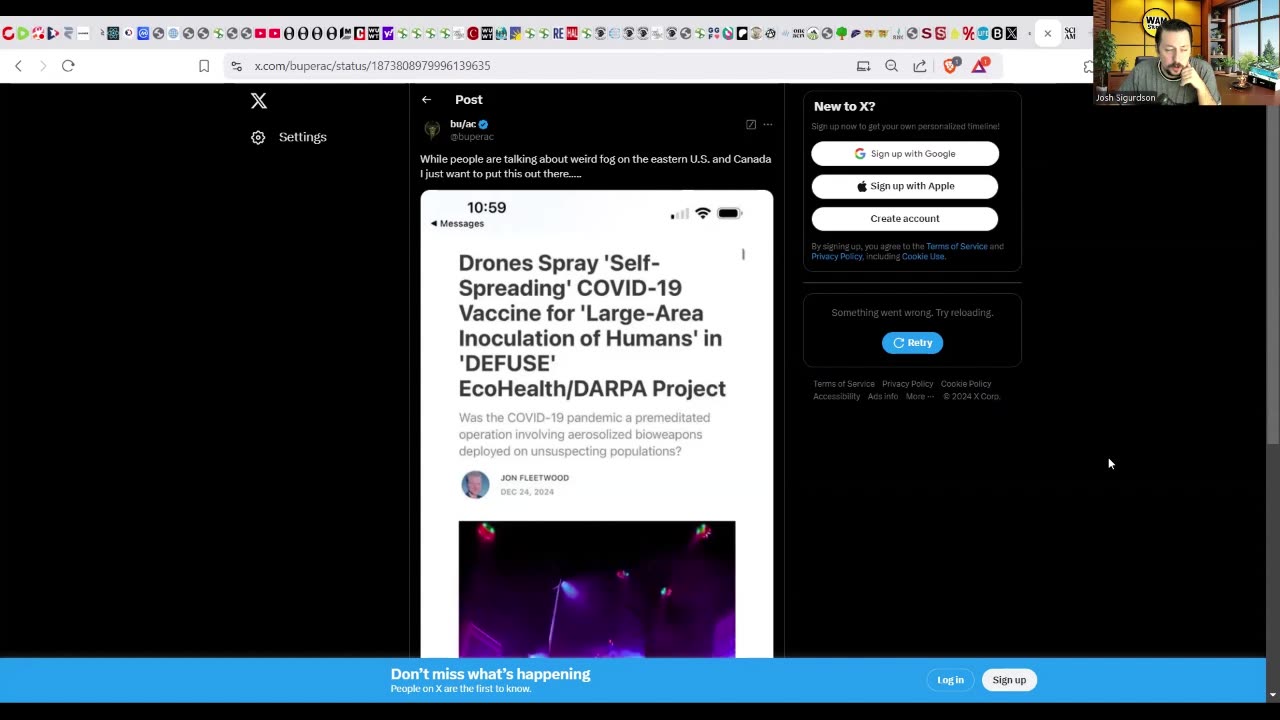The width and height of the screenshot is (1280, 720).
Task: Sign up with Apple button
Action: point(905,186)
